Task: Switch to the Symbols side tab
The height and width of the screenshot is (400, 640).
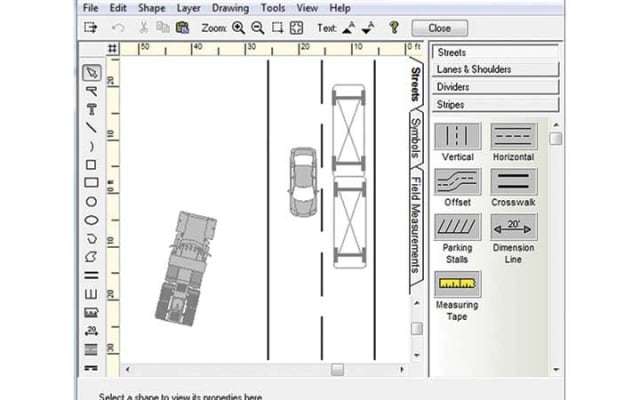Action: point(417,140)
